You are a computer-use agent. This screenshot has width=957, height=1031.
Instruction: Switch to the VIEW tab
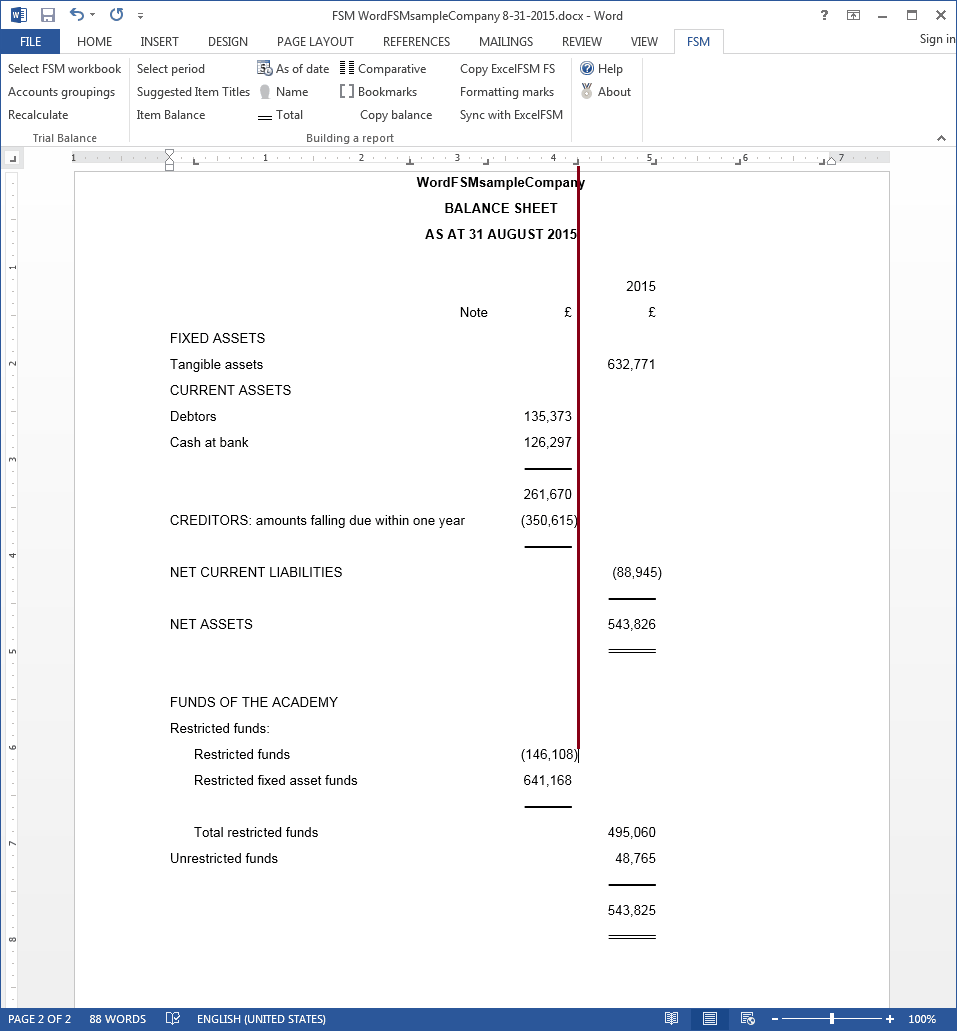[644, 41]
